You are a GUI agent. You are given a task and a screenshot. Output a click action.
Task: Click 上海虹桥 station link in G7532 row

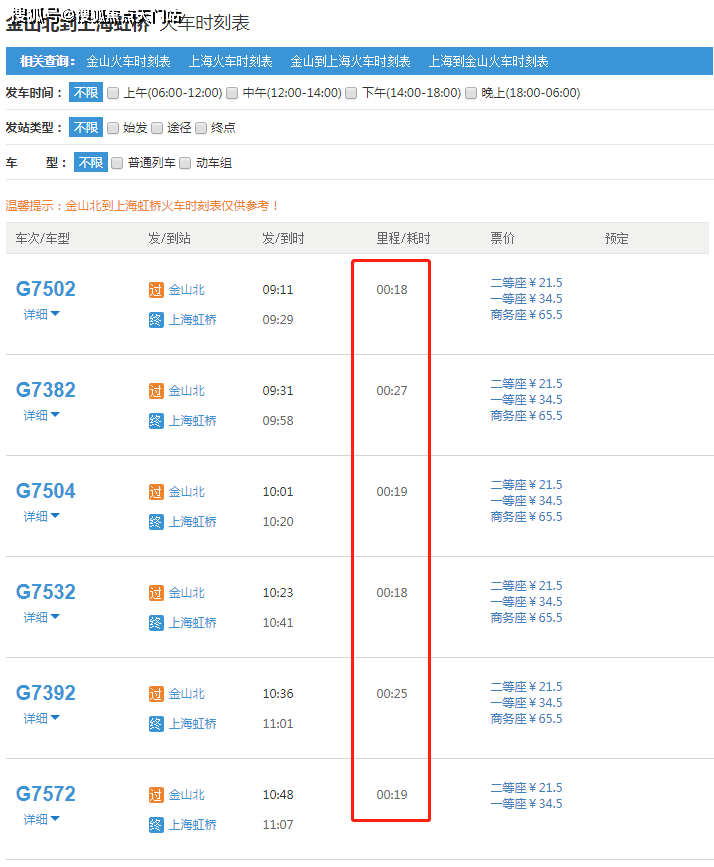coord(192,623)
